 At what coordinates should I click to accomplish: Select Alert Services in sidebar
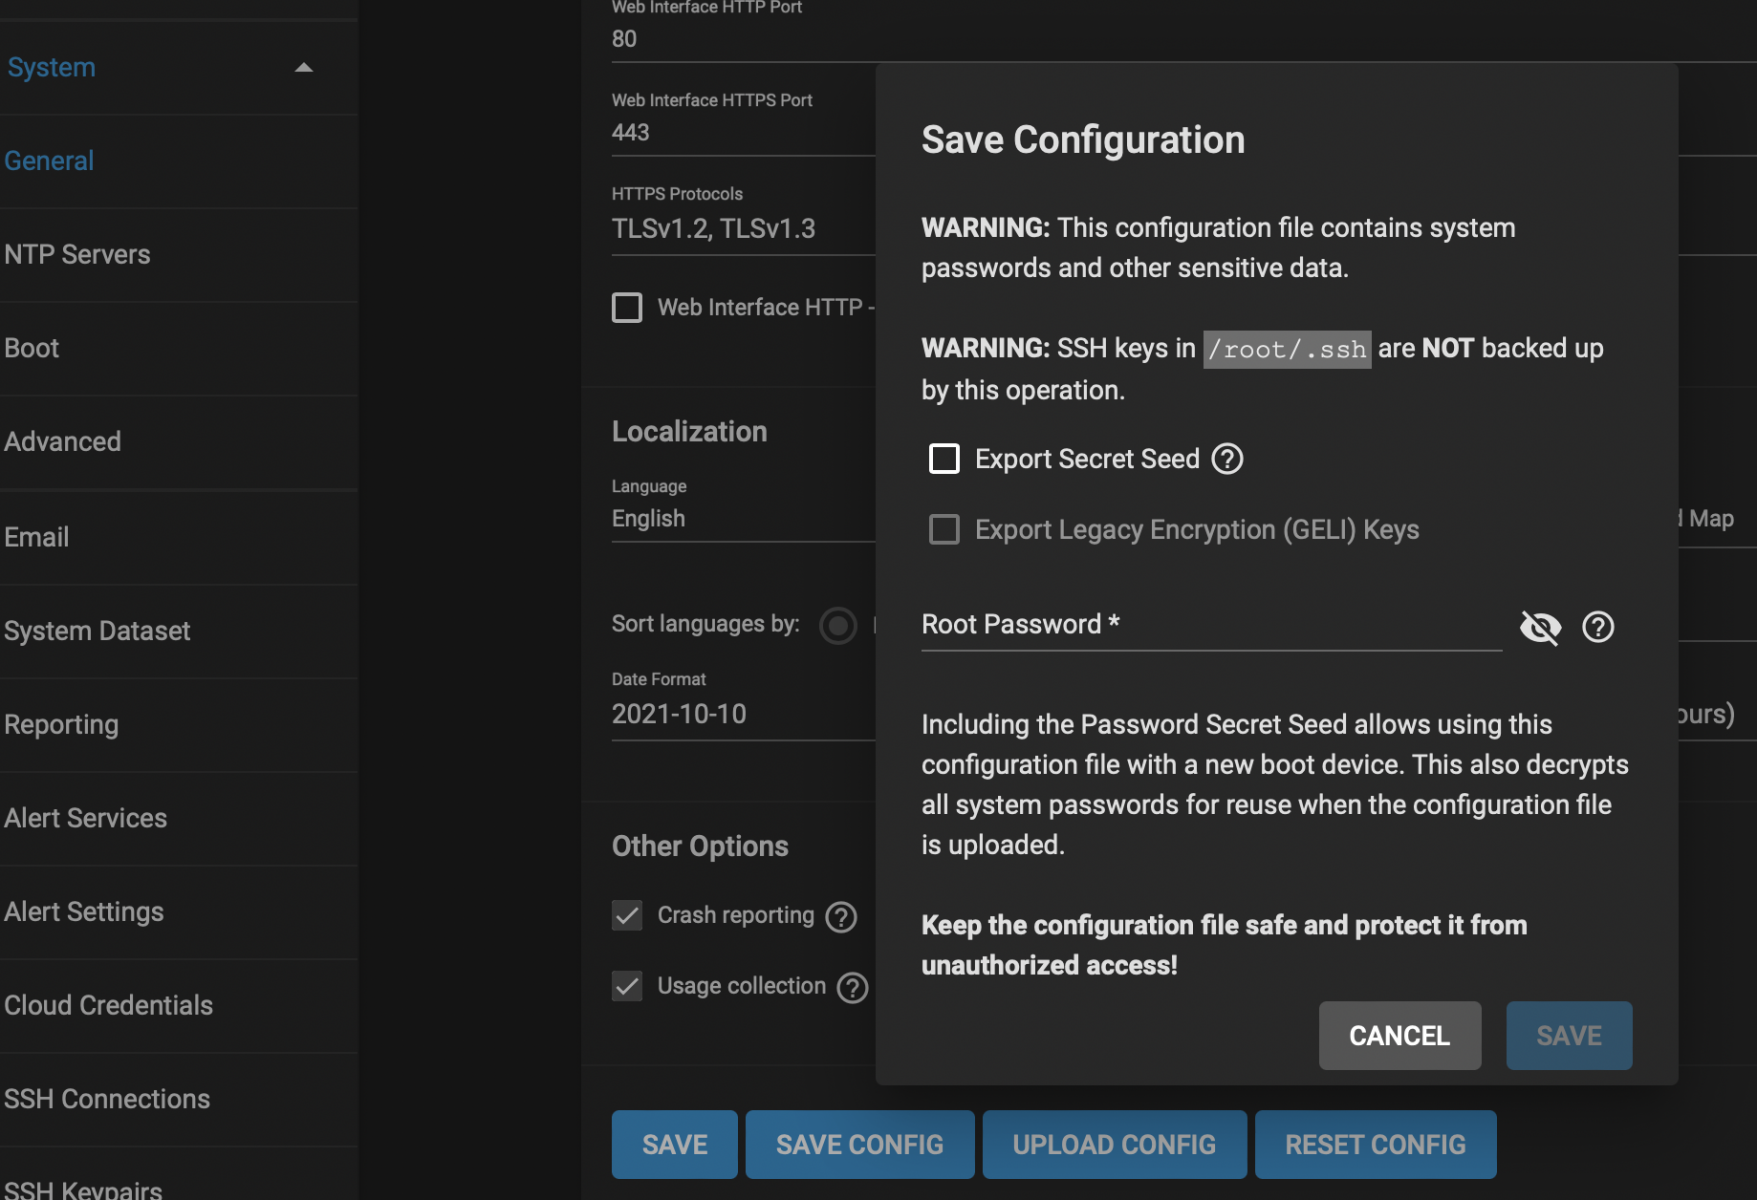(86, 818)
